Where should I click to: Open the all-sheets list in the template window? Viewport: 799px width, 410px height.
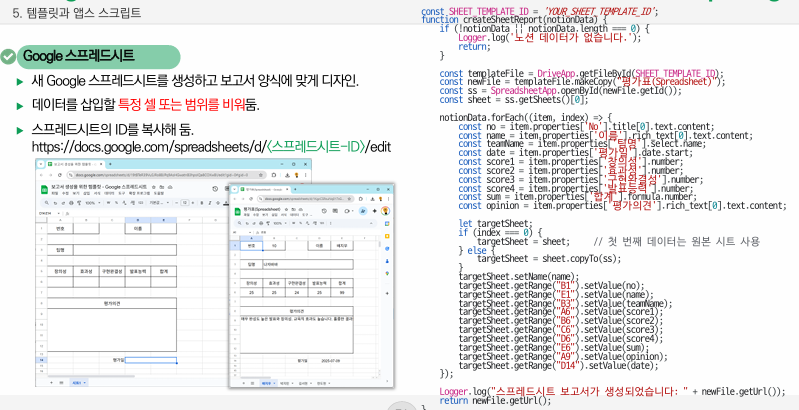click(x=61, y=382)
